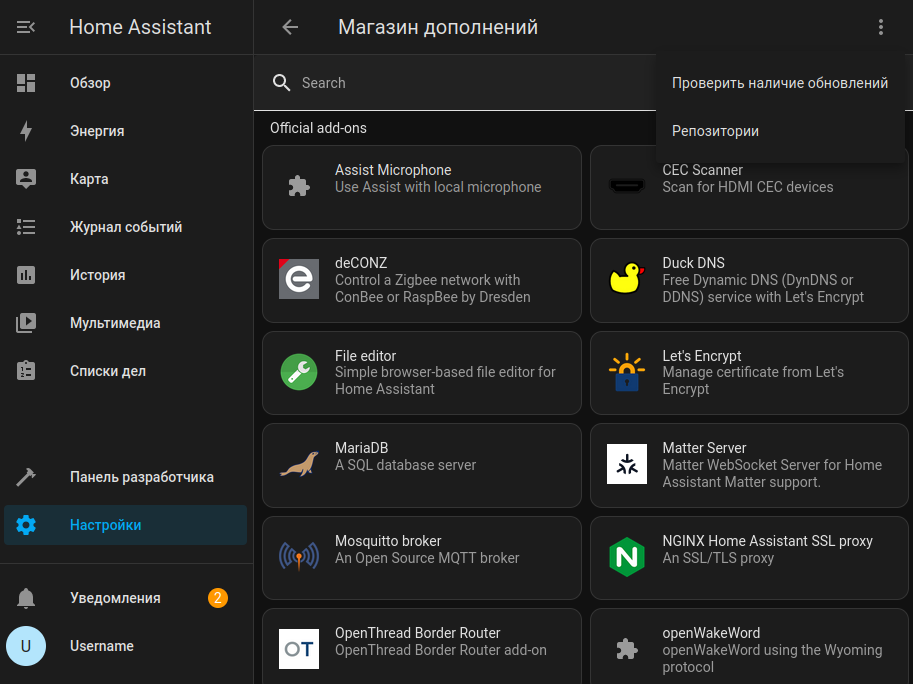Select the Let's Encrypt padlock icon
Image resolution: width=913 pixels, height=684 pixels.
[627, 372]
